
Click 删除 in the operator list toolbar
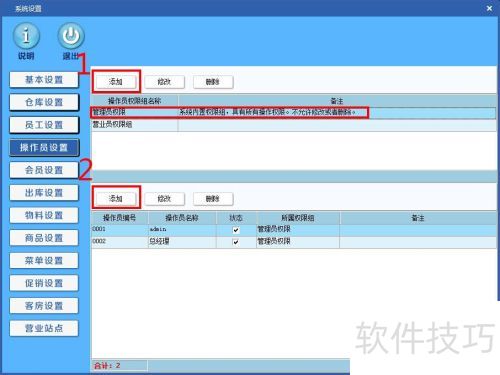tap(213, 199)
